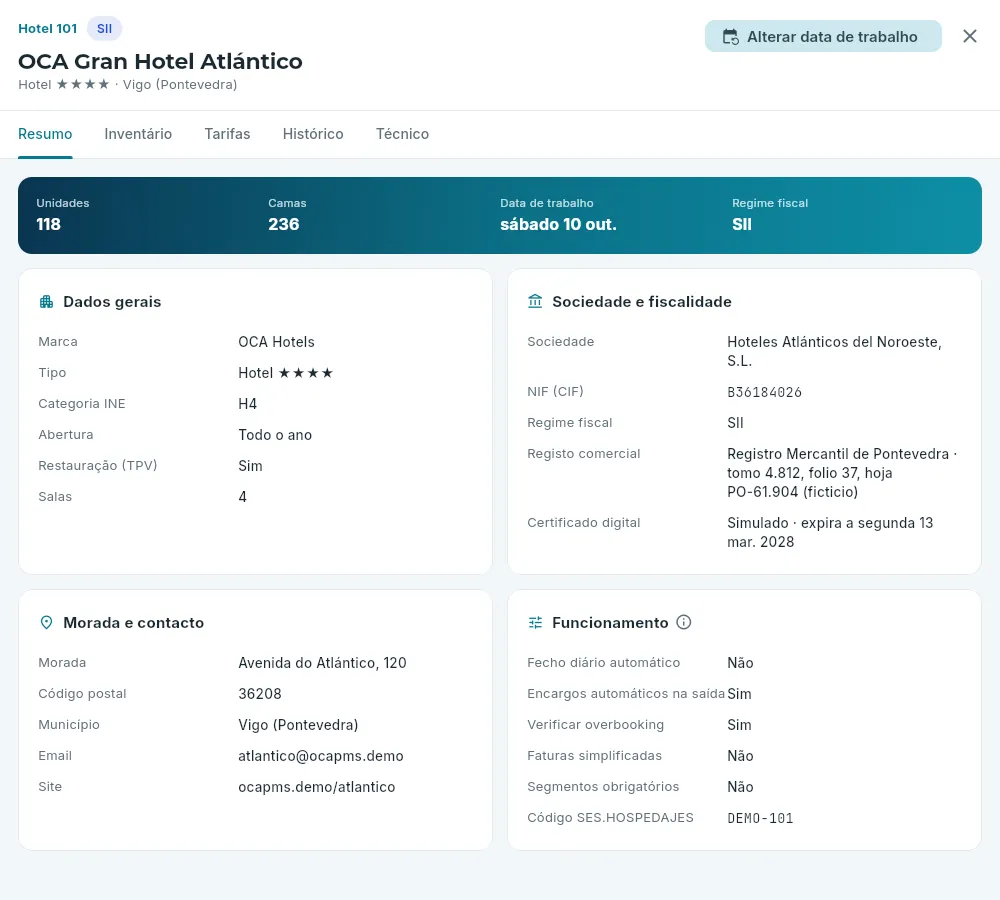
Task: Click the Segmentos obrigatórios value Não
Action: (x=740, y=787)
